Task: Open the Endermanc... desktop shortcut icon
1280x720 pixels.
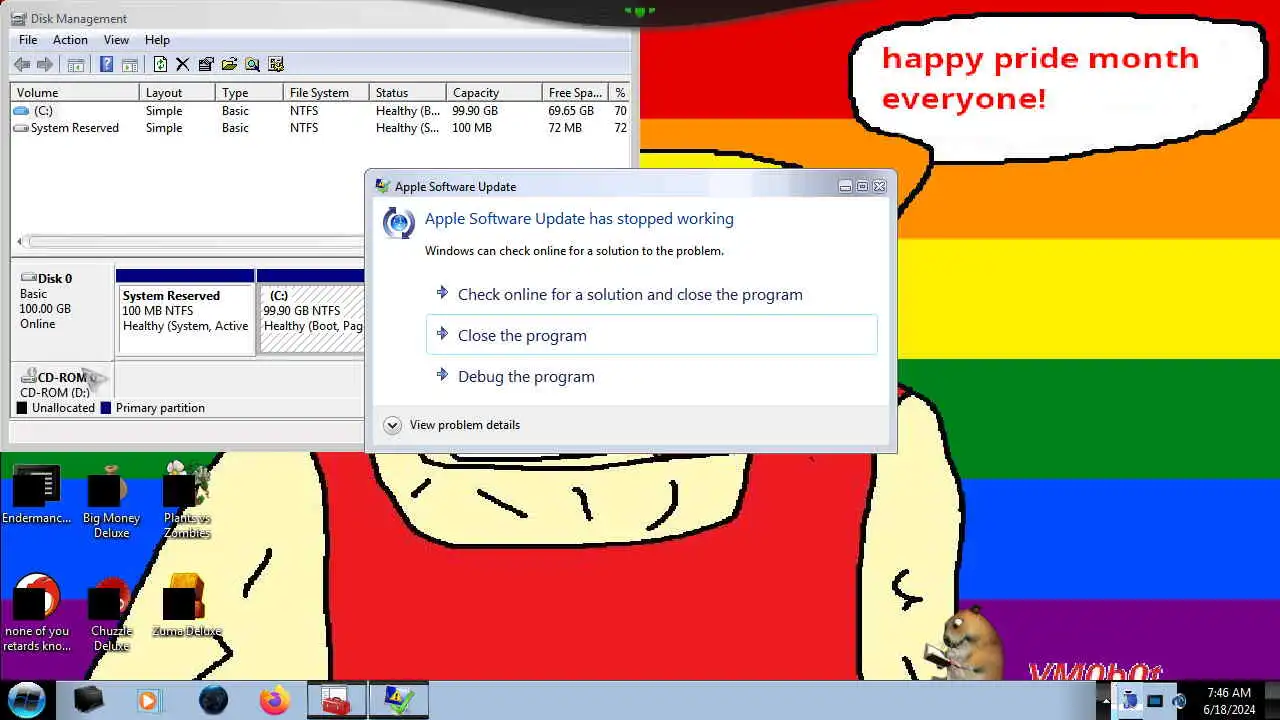Action: pos(36,488)
